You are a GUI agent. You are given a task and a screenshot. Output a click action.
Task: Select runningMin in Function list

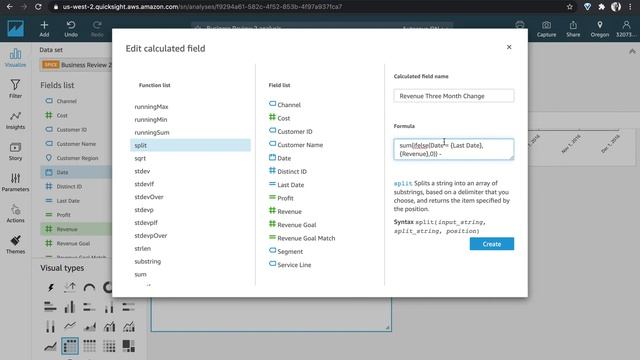[151, 120]
